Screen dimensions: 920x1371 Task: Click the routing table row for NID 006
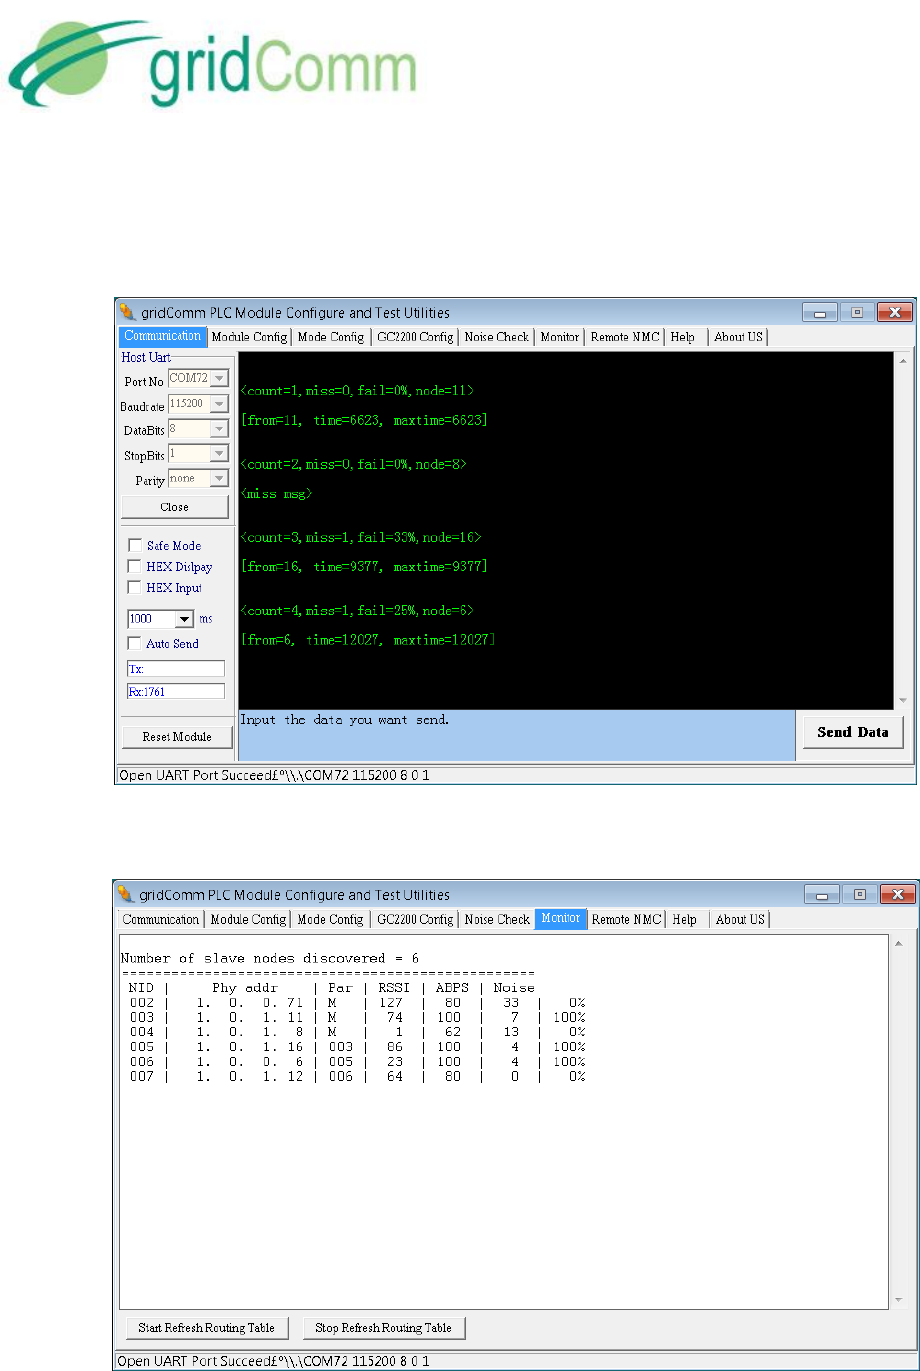pyautogui.click(x=357, y=1062)
